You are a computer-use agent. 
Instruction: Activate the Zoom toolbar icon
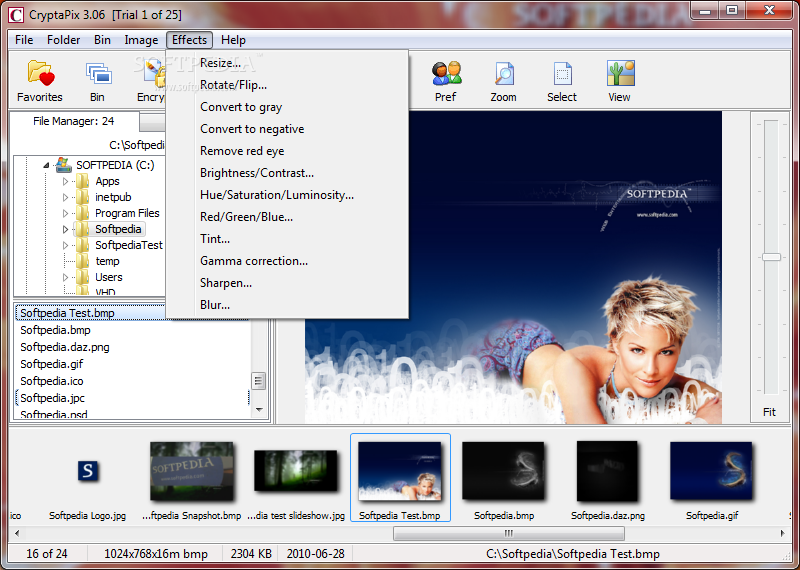[x=504, y=81]
